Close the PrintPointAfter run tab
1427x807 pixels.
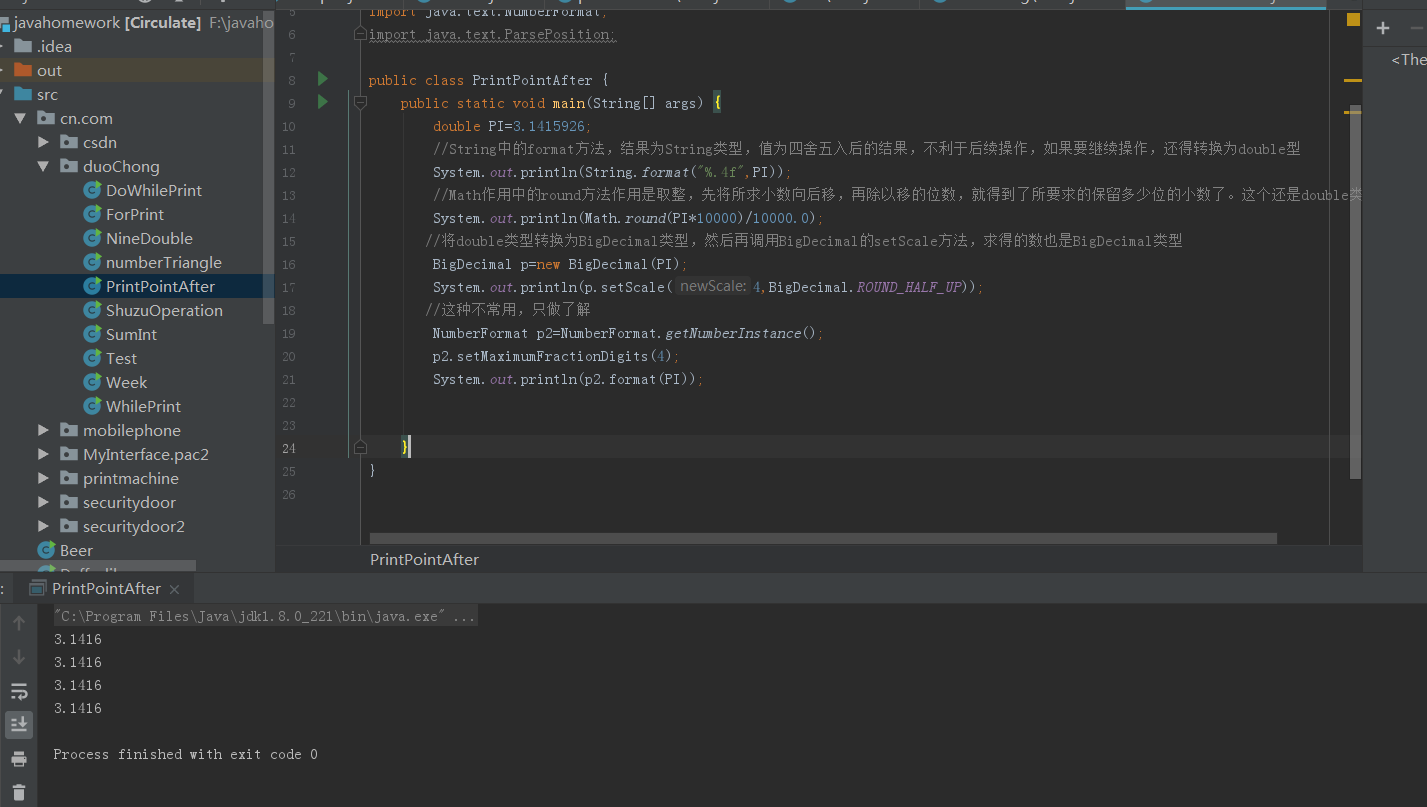click(174, 590)
